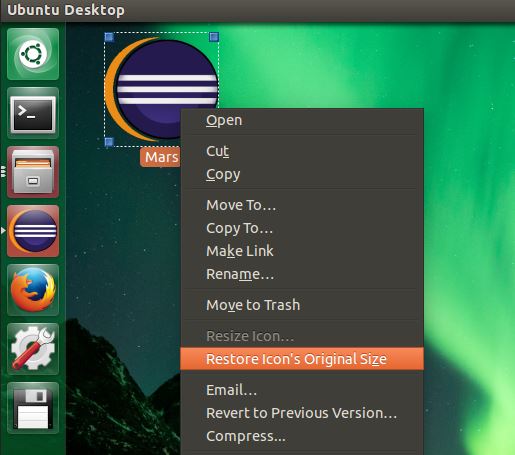Click Make Link menu entry
The image size is (515, 455).
pos(302,251)
